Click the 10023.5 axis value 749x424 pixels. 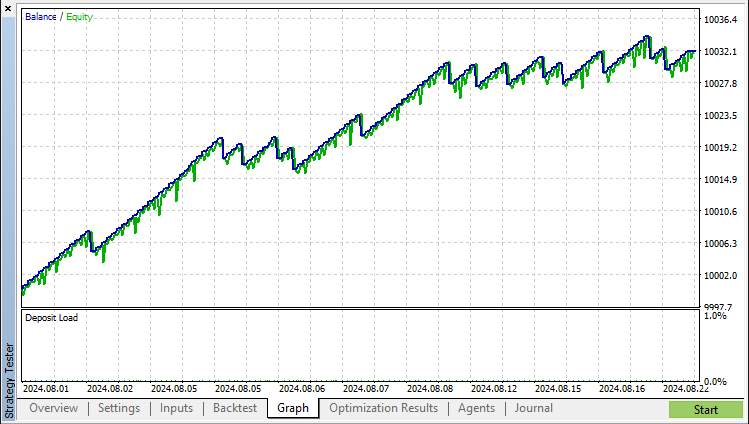point(720,116)
